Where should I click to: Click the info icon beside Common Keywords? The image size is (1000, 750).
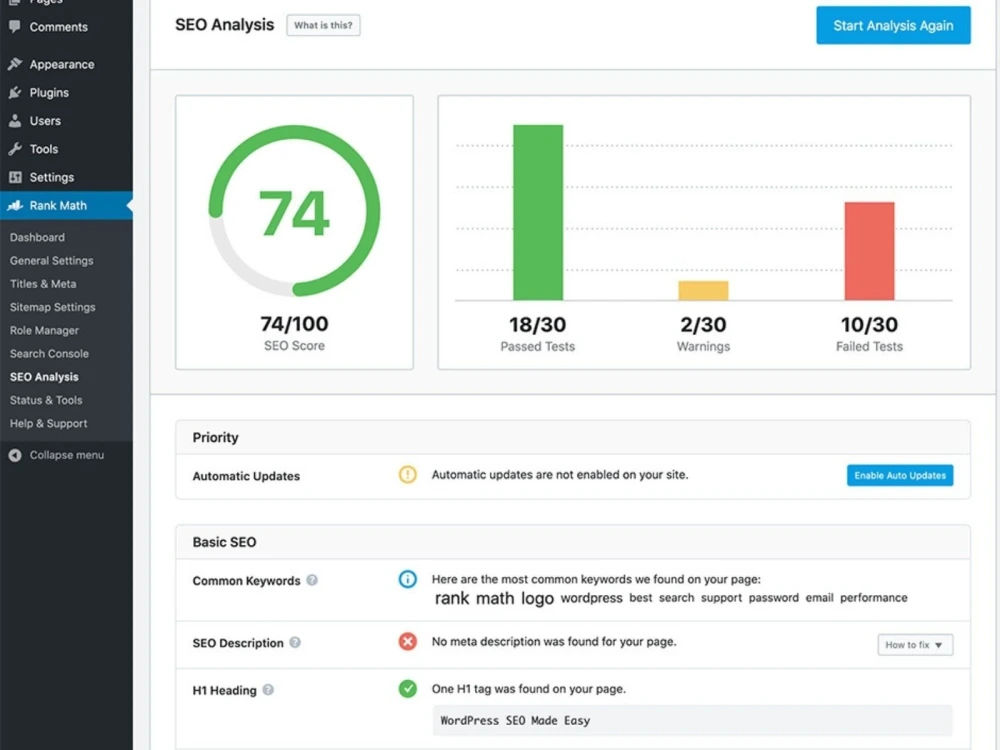408,579
